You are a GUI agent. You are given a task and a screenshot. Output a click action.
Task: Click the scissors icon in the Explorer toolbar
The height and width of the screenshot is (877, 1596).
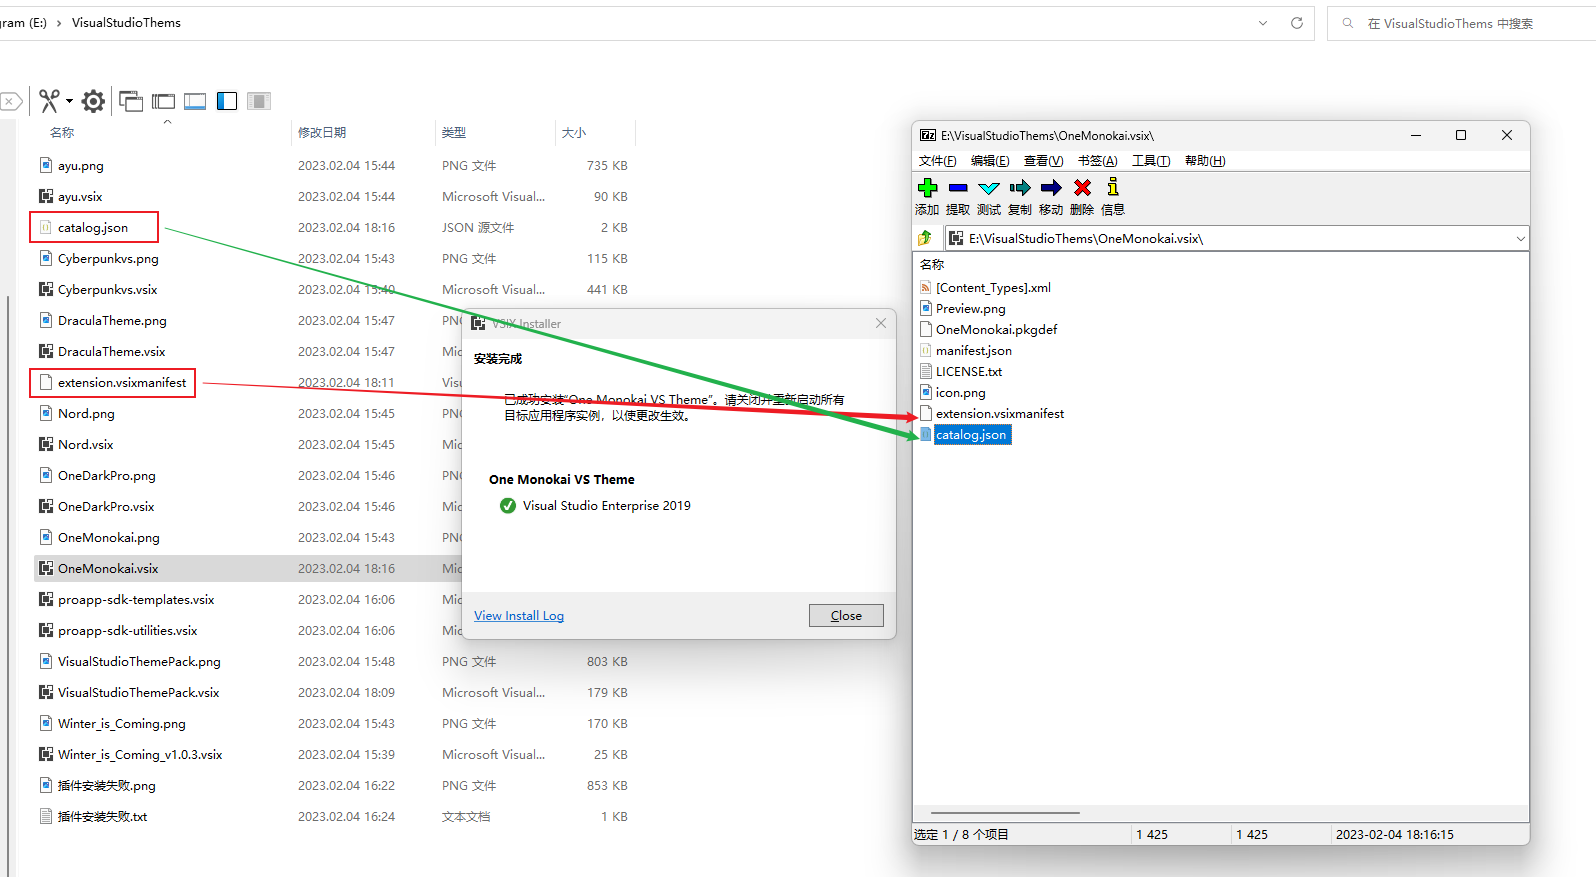click(x=49, y=100)
